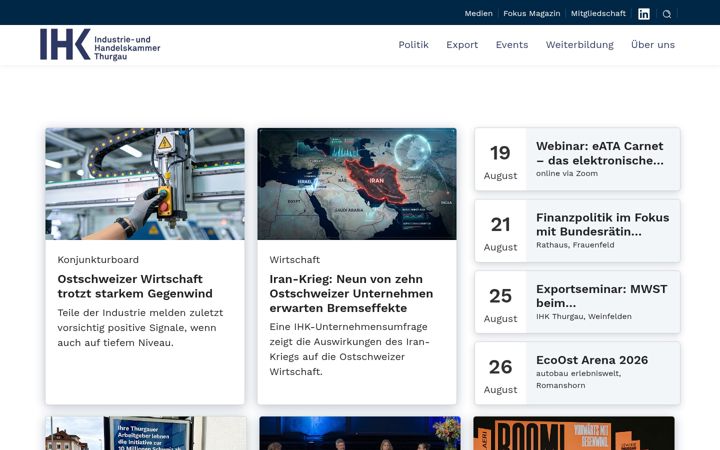Open event 'Exportseminar: MWST beim...'
The image size is (720, 450).
point(602,296)
